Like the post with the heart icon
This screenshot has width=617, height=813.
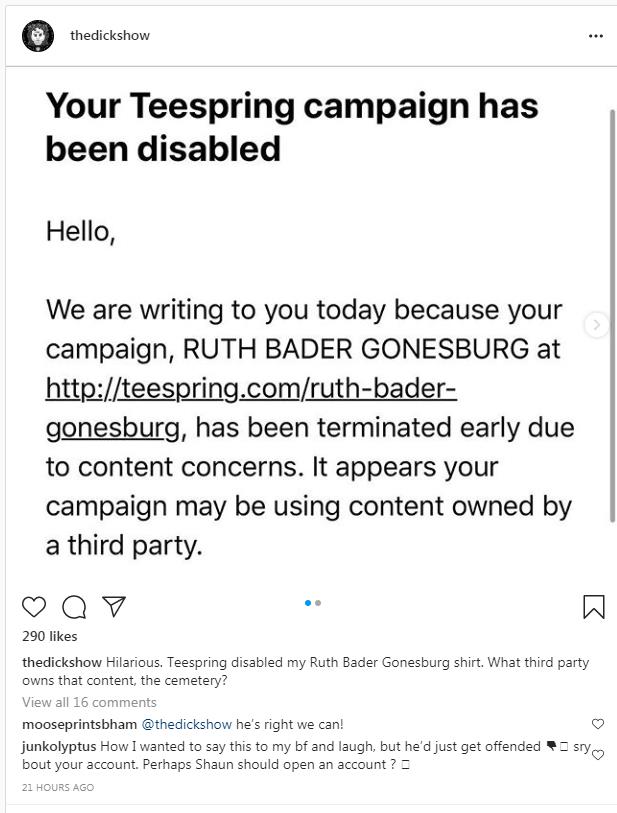click(34, 606)
